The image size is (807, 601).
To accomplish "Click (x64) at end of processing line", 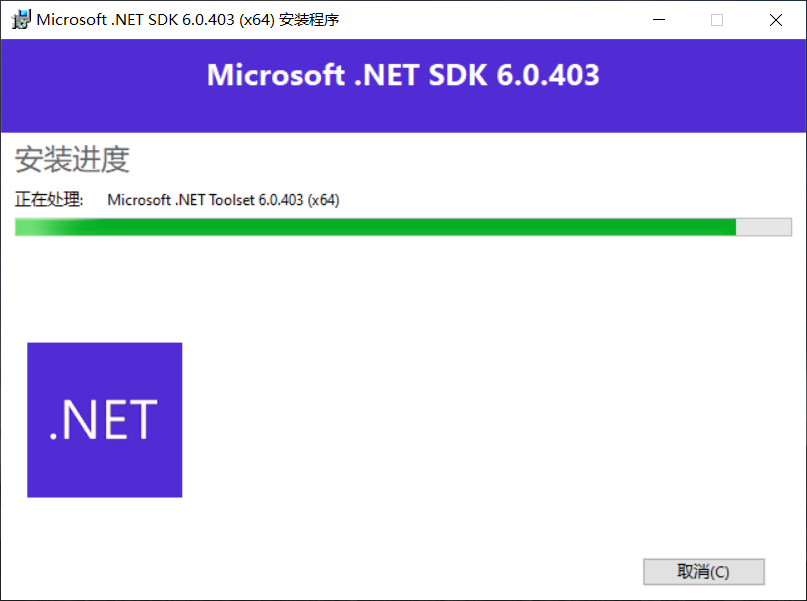I will 323,200.
